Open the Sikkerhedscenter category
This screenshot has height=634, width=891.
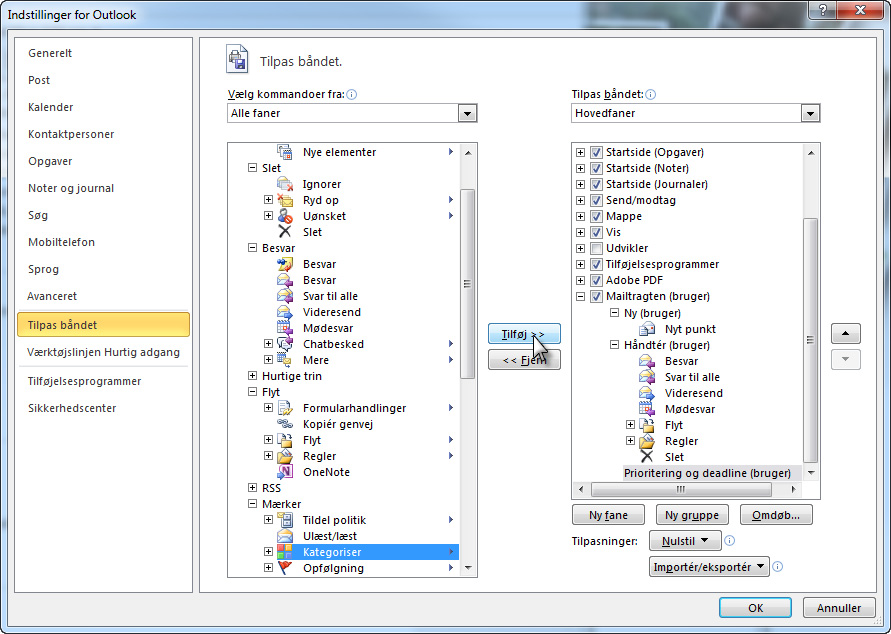click(72, 408)
